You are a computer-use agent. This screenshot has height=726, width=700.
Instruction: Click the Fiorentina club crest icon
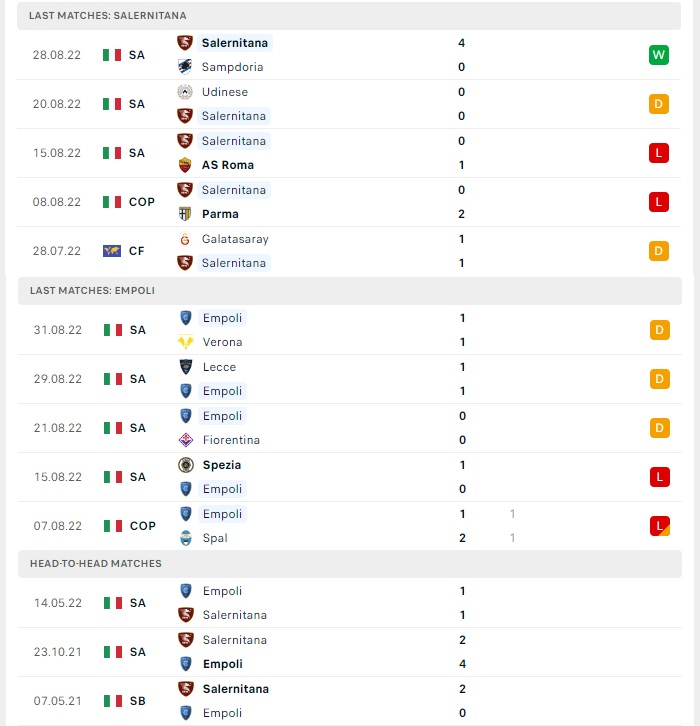[186, 440]
